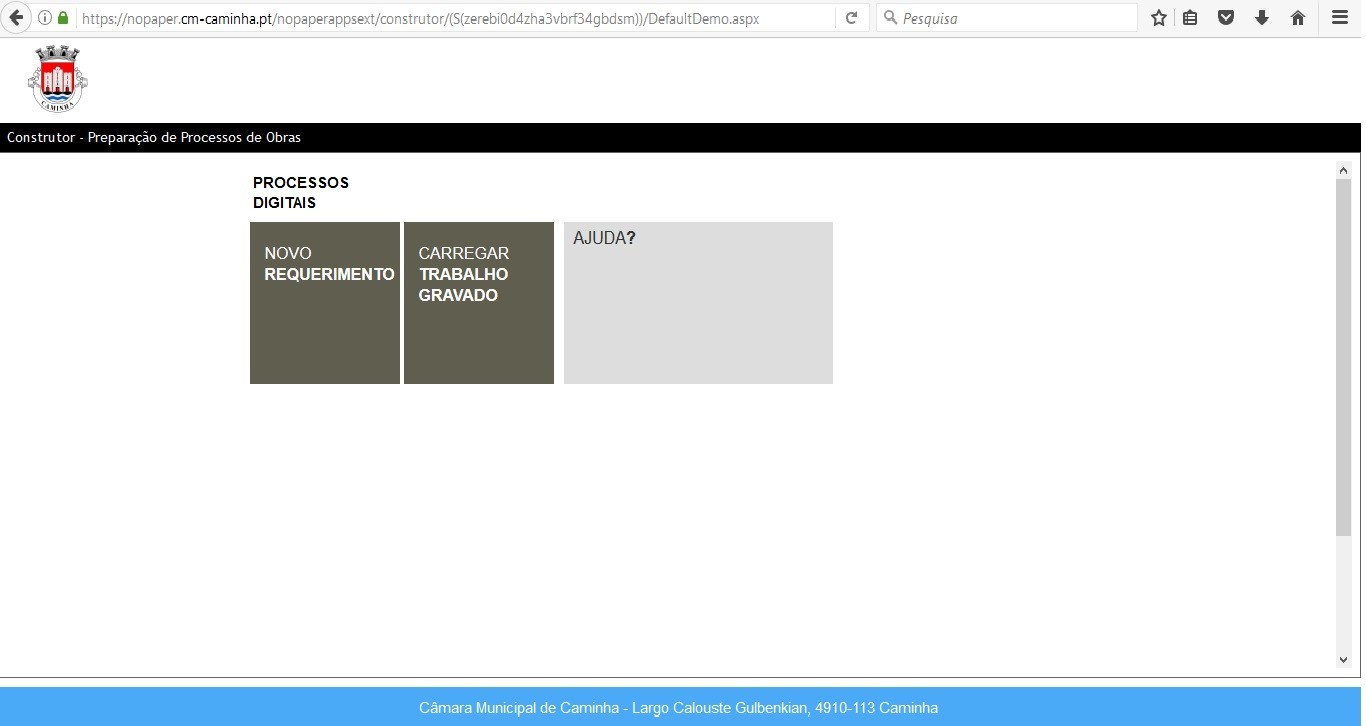Click the Pocket save icon
Viewport: 1366px width, 726px height.
tap(1225, 18)
